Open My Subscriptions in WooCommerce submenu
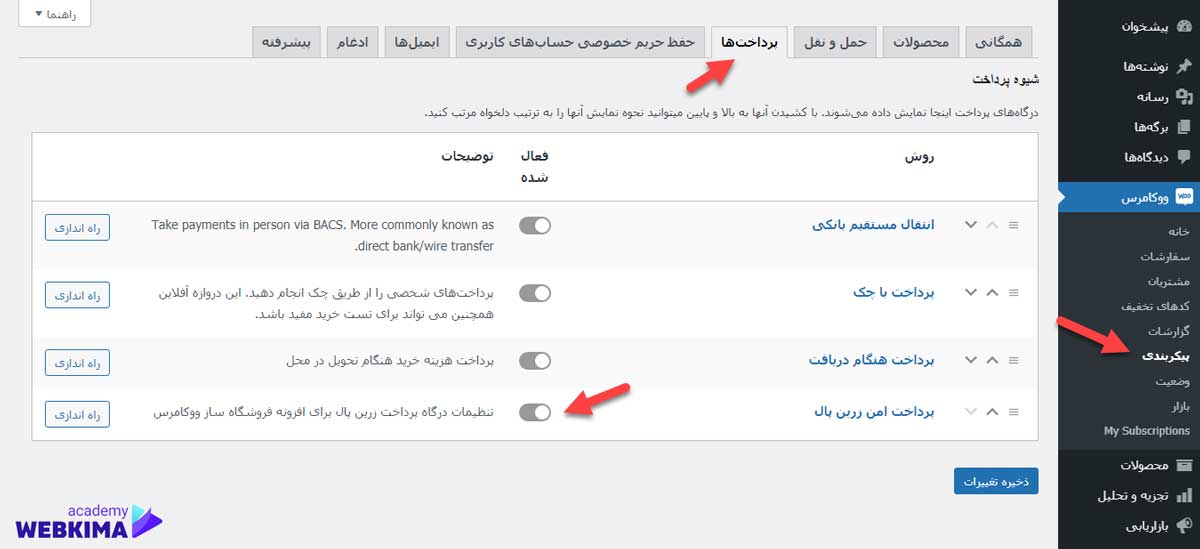 [x=1147, y=431]
